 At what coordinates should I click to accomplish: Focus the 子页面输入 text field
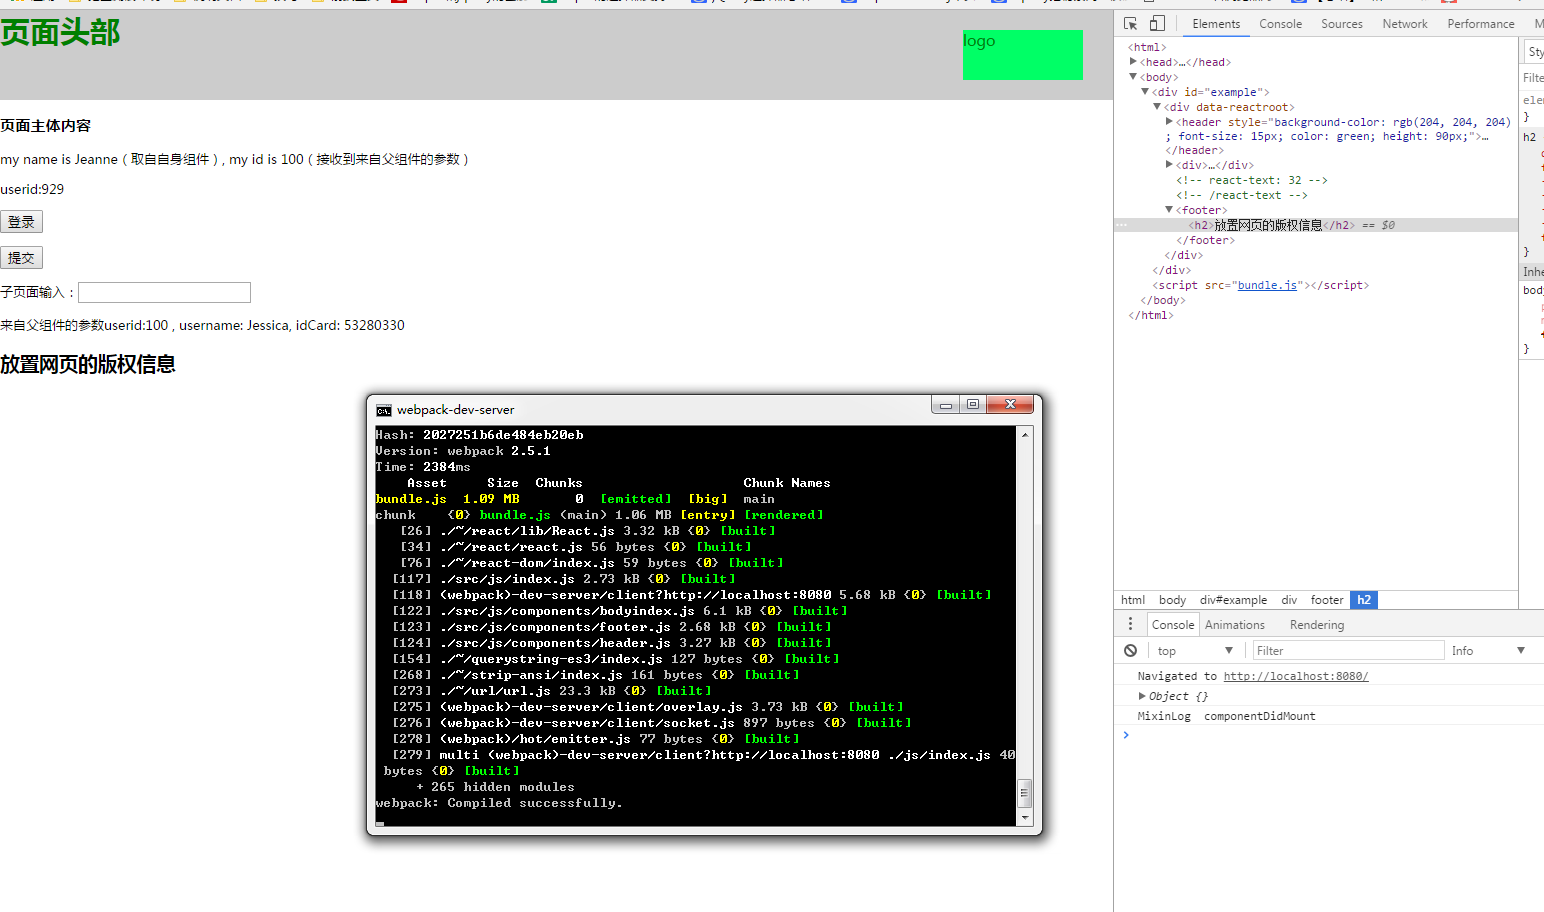[x=164, y=292]
